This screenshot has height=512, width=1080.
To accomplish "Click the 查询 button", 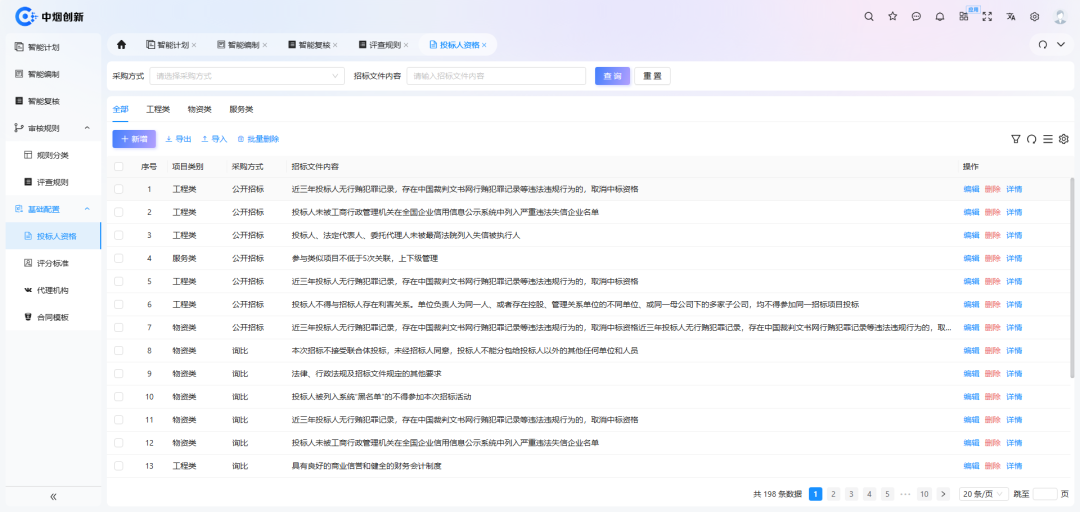I will click(612, 76).
